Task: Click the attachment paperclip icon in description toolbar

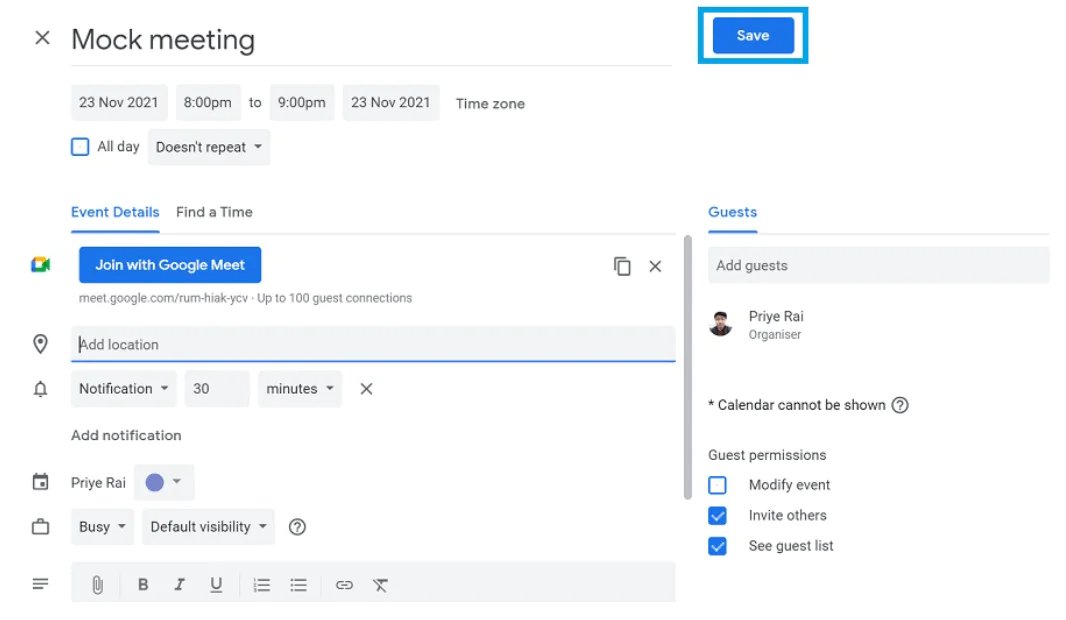Action: click(97, 584)
